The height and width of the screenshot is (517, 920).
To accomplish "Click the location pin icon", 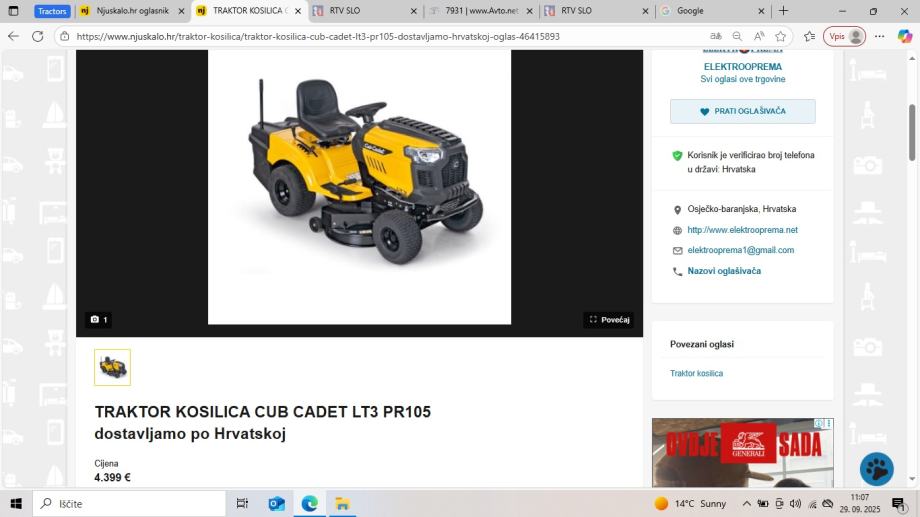I will pyautogui.click(x=677, y=209).
